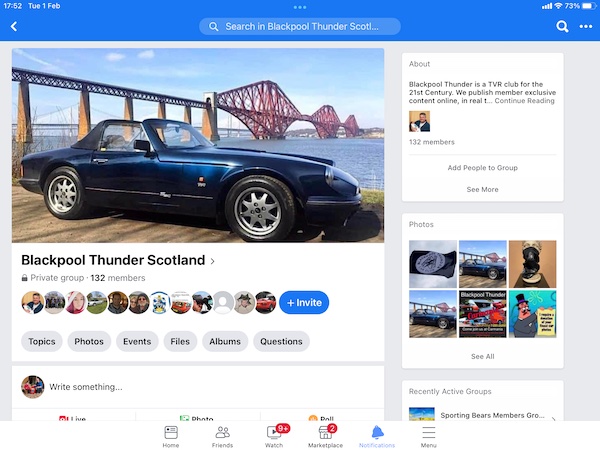600x450 pixels.
Task: Click Add People to Group
Action: pyautogui.click(x=482, y=168)
